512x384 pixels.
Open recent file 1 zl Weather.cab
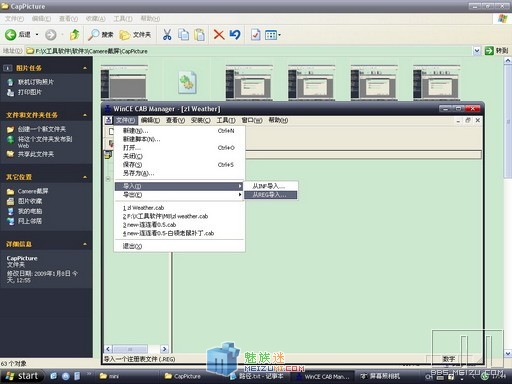tap(179, 208)
